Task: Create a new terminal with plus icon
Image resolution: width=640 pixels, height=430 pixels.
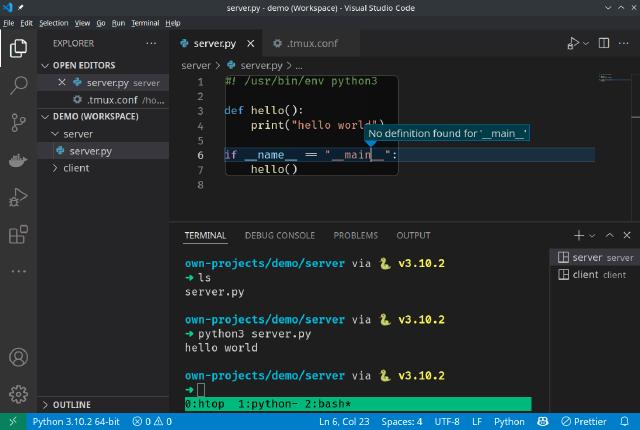Action: pyautogui.click(x=579, y=235)
